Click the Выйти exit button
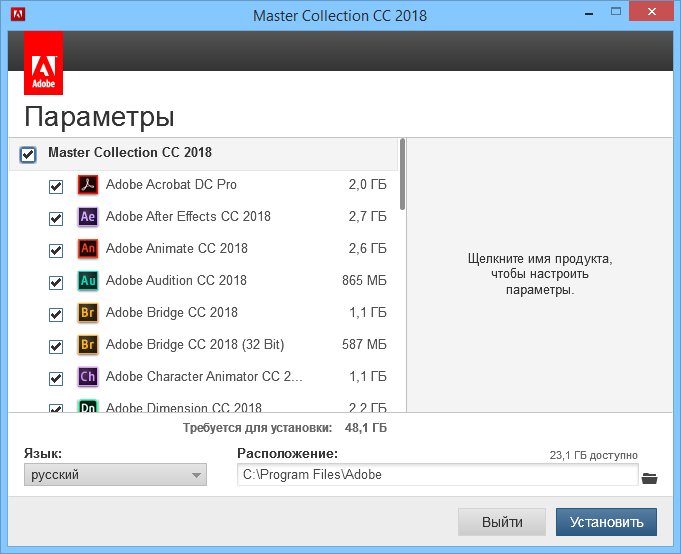The image size is (681, 554). click(x=502, y=522)
